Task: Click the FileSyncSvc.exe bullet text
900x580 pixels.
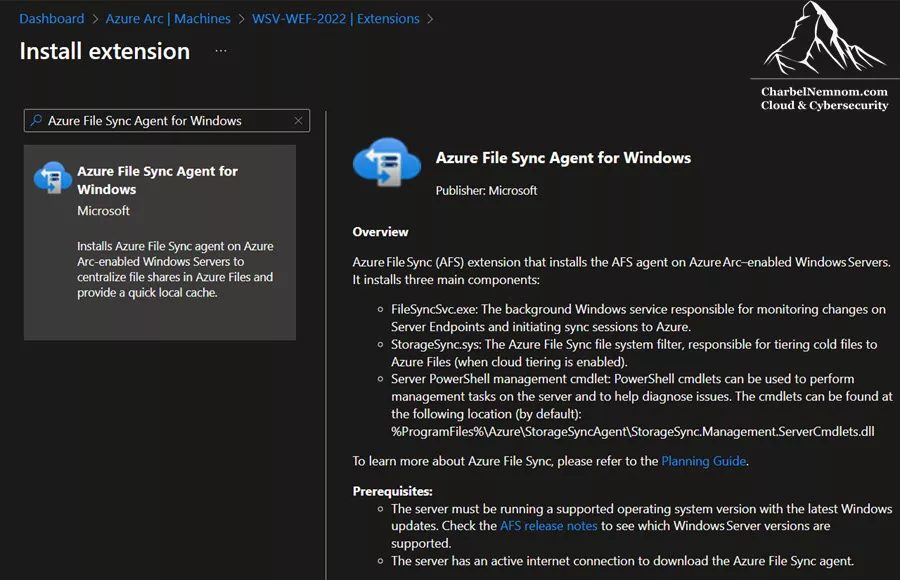Action: coord(638,318)
